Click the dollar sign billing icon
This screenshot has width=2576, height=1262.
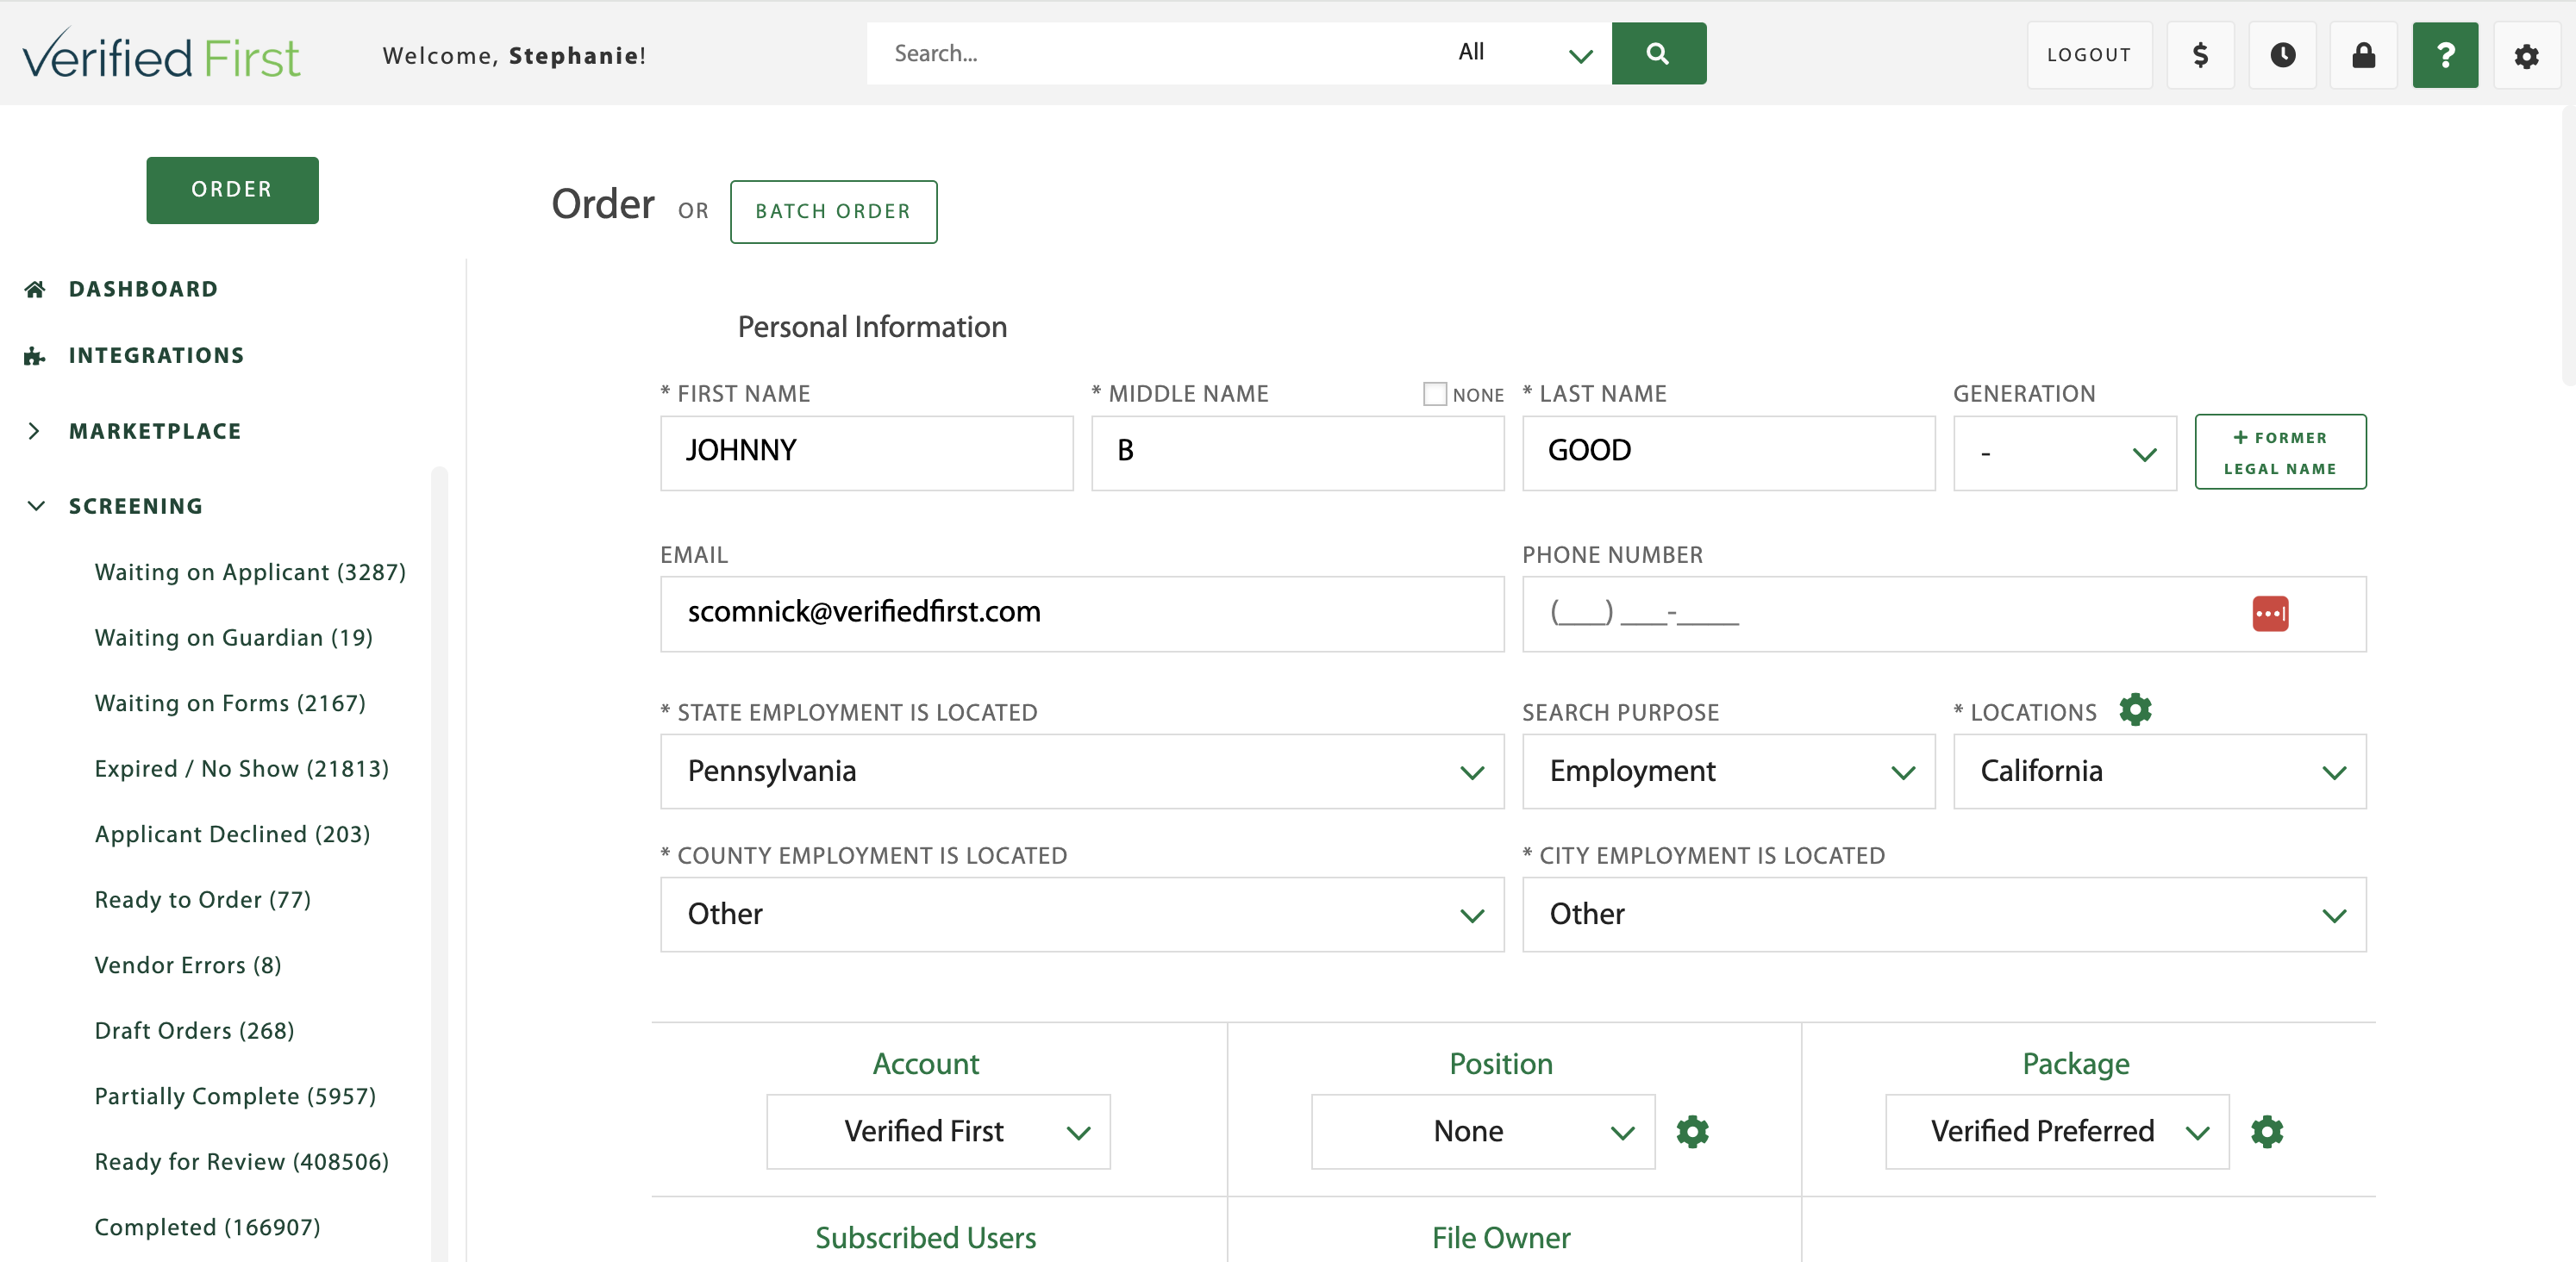2200,55
